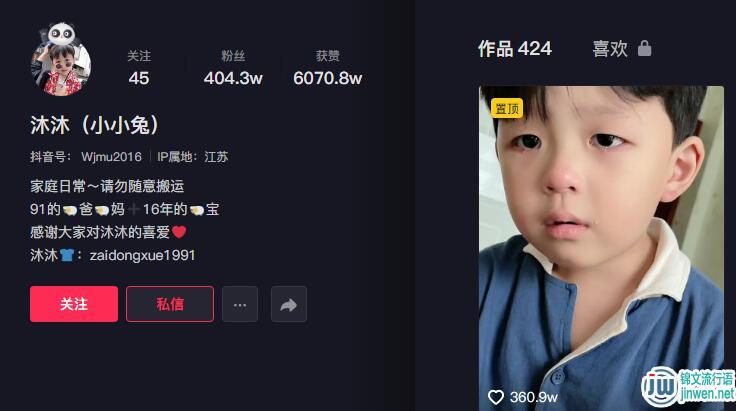Switch to the 作品 424 tab
The height and width of the screenshot is (411, 736).
pyautogui.click(x=514, y=49)
